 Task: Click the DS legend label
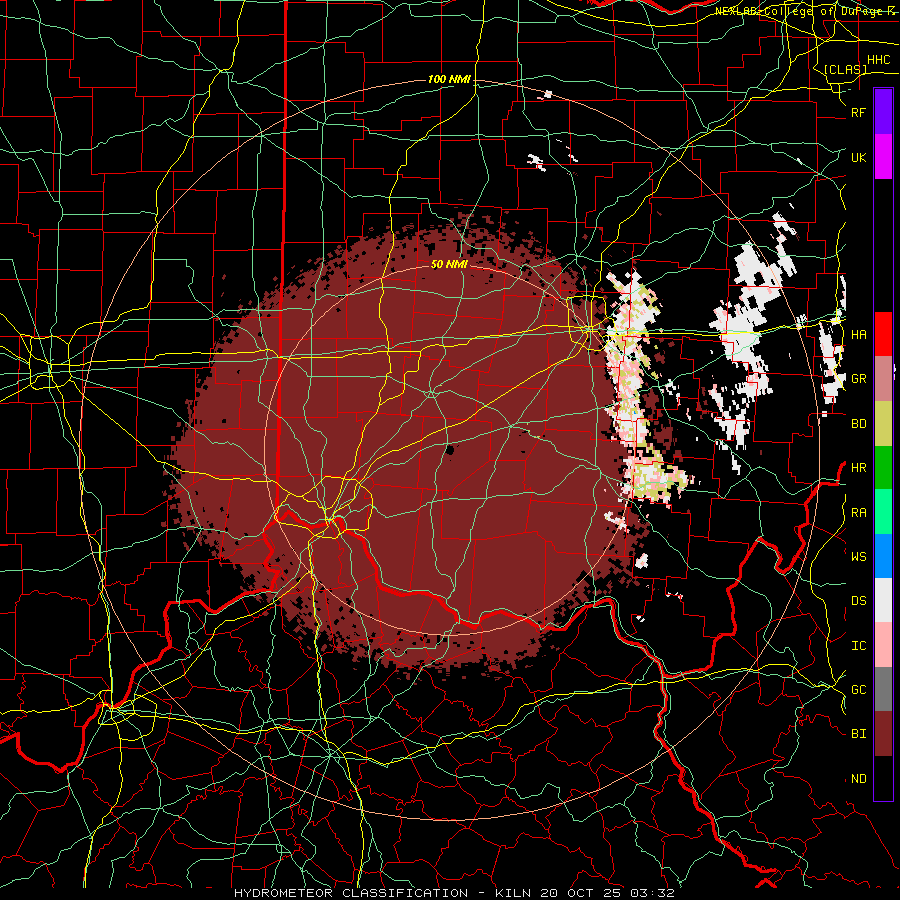[x=858, y=601]
